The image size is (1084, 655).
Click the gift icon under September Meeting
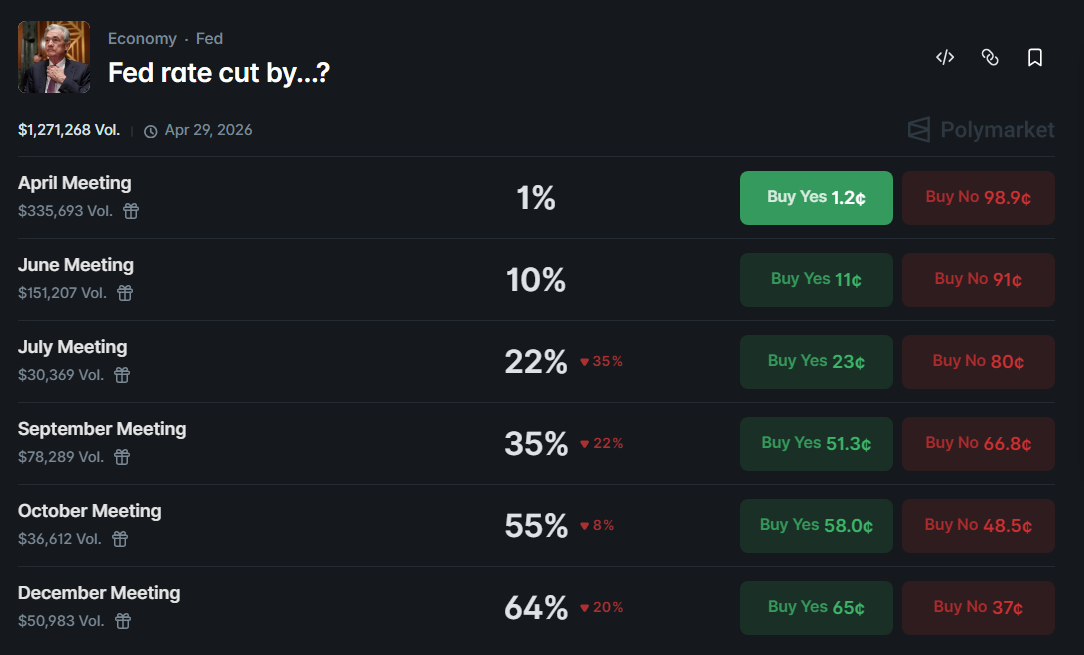click(121, 457)
